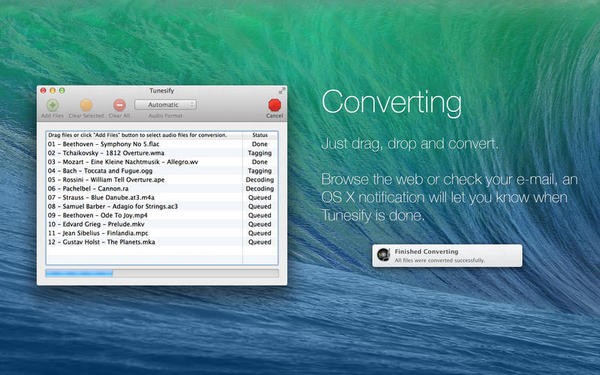Click the Decoding status of William Tell Overture

click(260, 180)
